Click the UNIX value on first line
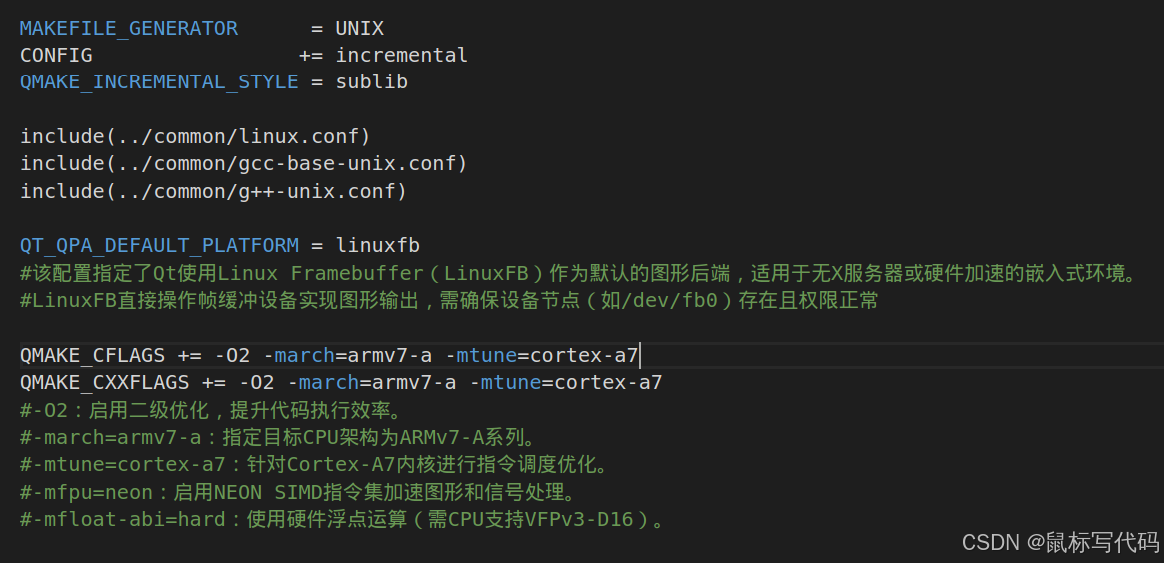The image size is (1164, 563). coord(359,28)
